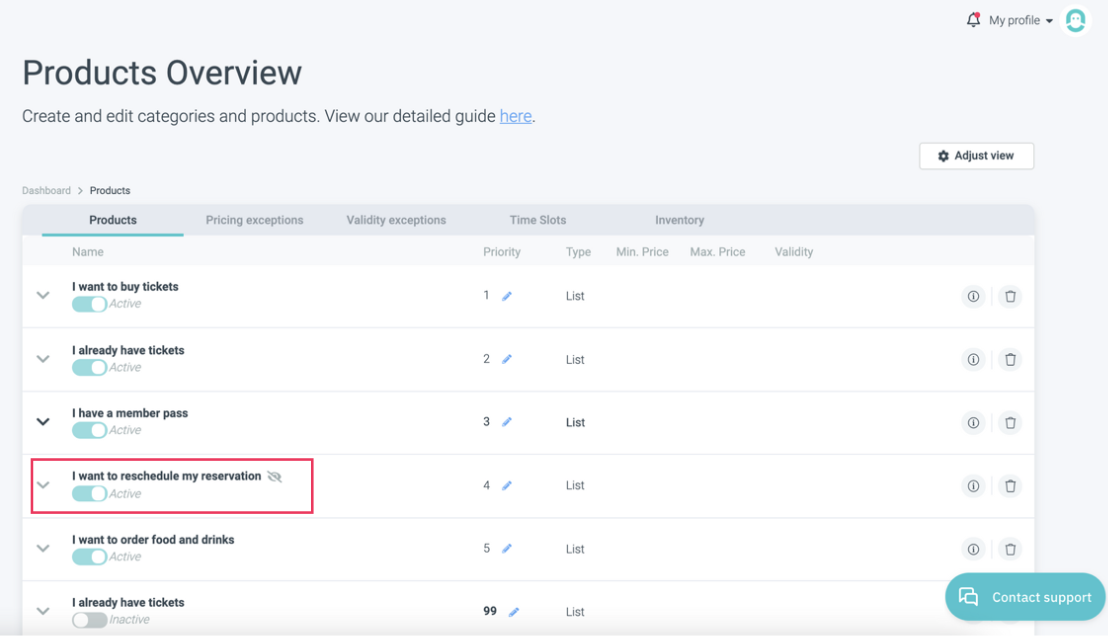Show info for 'I have a member pass'
1108x642 pixels.
973,423
